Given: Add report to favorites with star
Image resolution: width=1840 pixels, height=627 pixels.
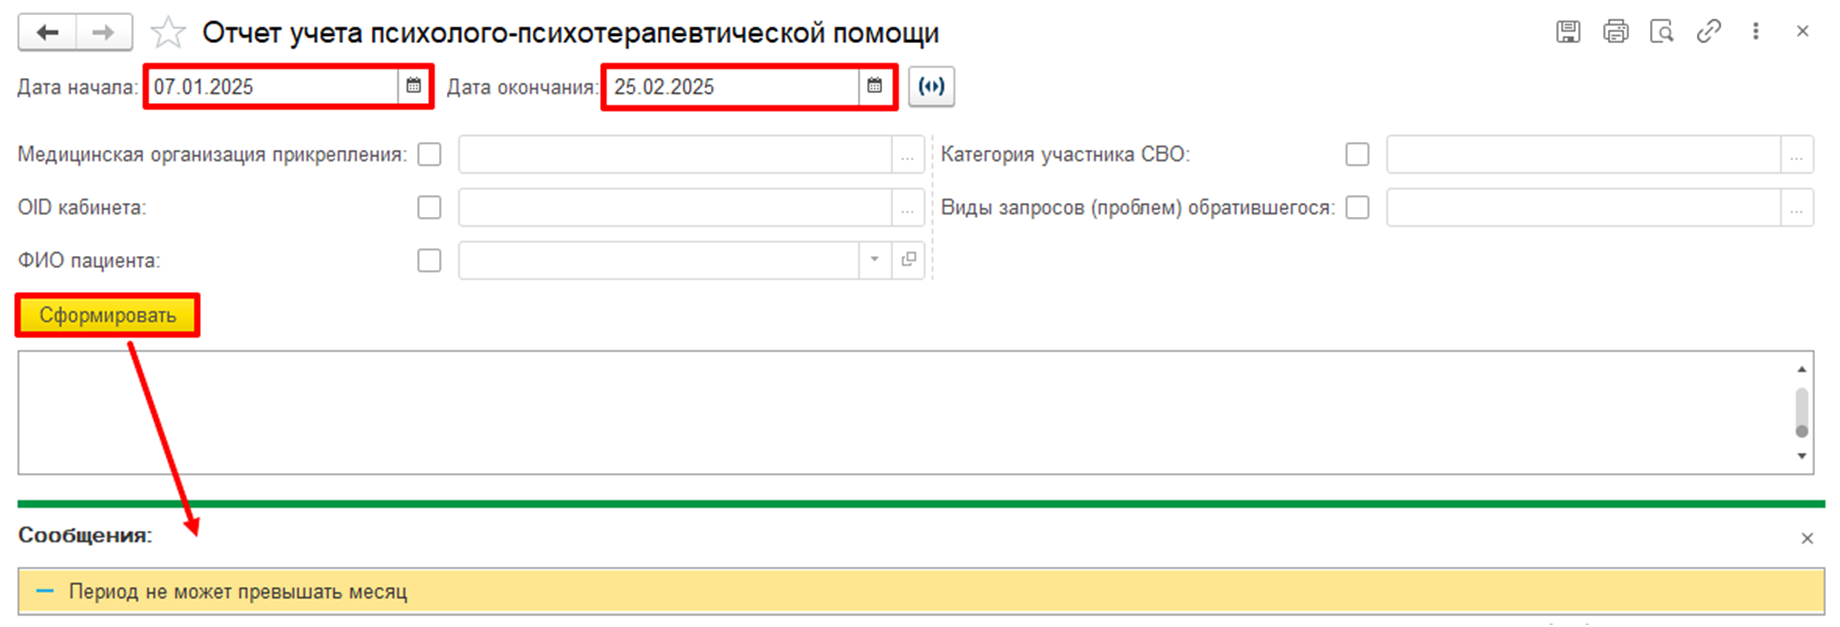Looking at the screenshot, I should tap(167, 33).
